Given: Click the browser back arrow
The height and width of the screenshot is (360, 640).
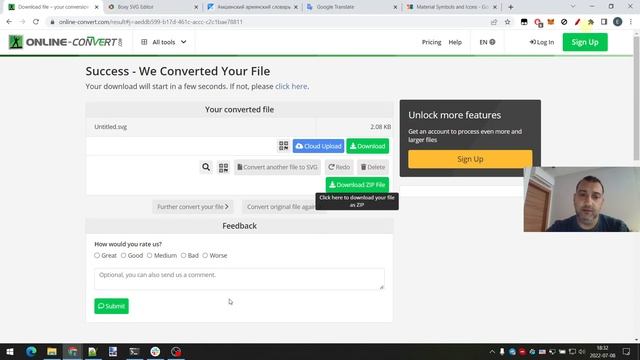Looking at the screenshot, I should click(9, 22).
